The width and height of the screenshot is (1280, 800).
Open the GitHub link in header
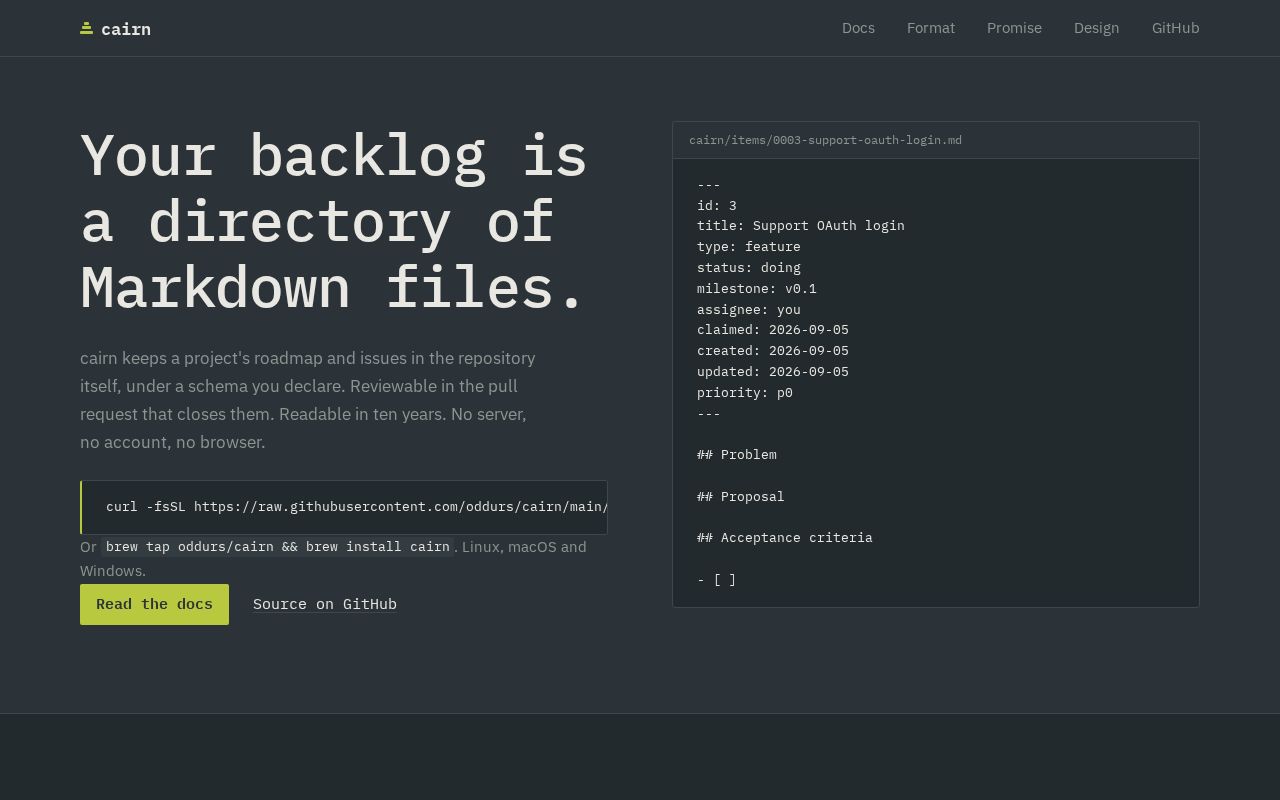tap(1175, 28)
